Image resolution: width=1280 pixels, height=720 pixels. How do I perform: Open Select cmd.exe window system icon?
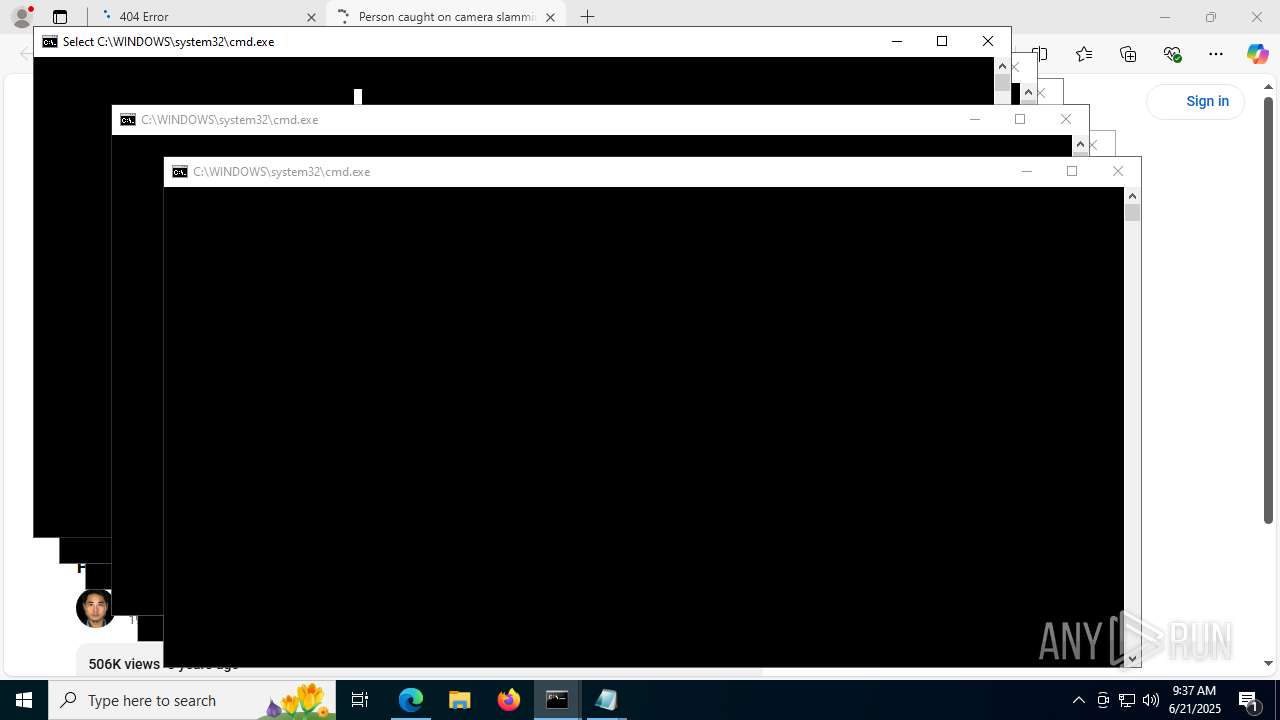point(50,42)
